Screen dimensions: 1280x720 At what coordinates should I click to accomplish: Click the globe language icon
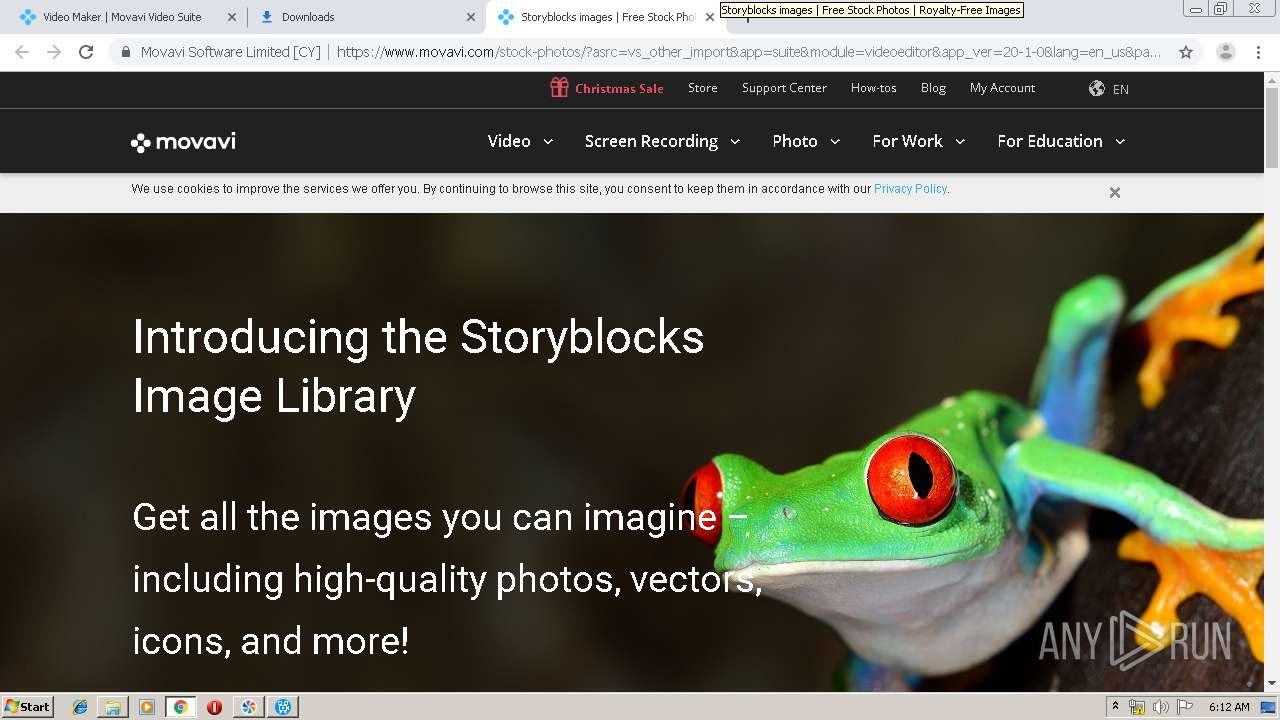click(1097, 88)
